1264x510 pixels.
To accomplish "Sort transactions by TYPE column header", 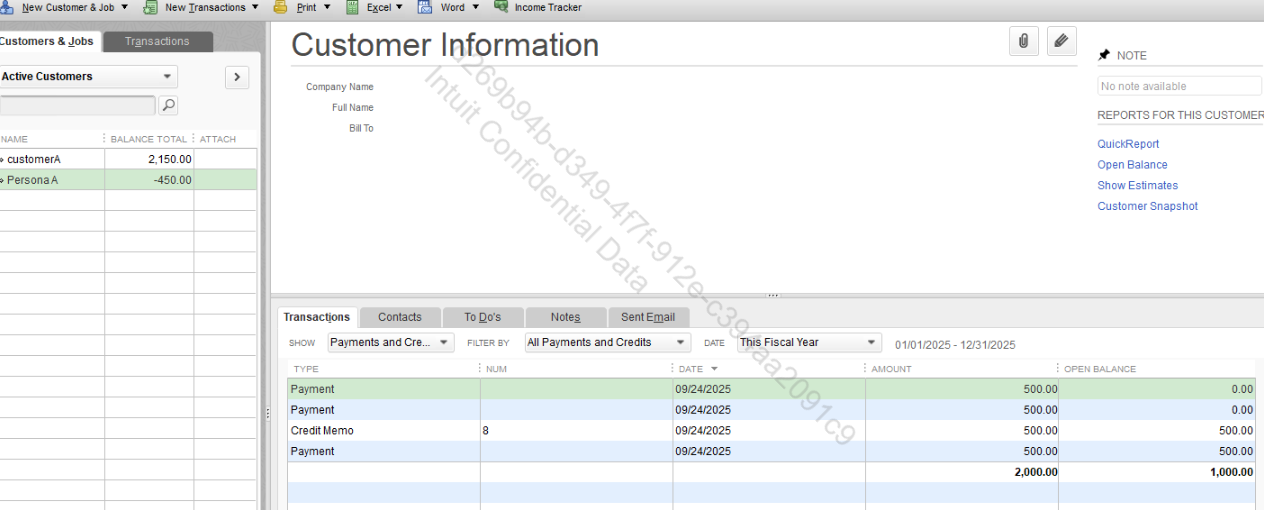I will (382, 369).
